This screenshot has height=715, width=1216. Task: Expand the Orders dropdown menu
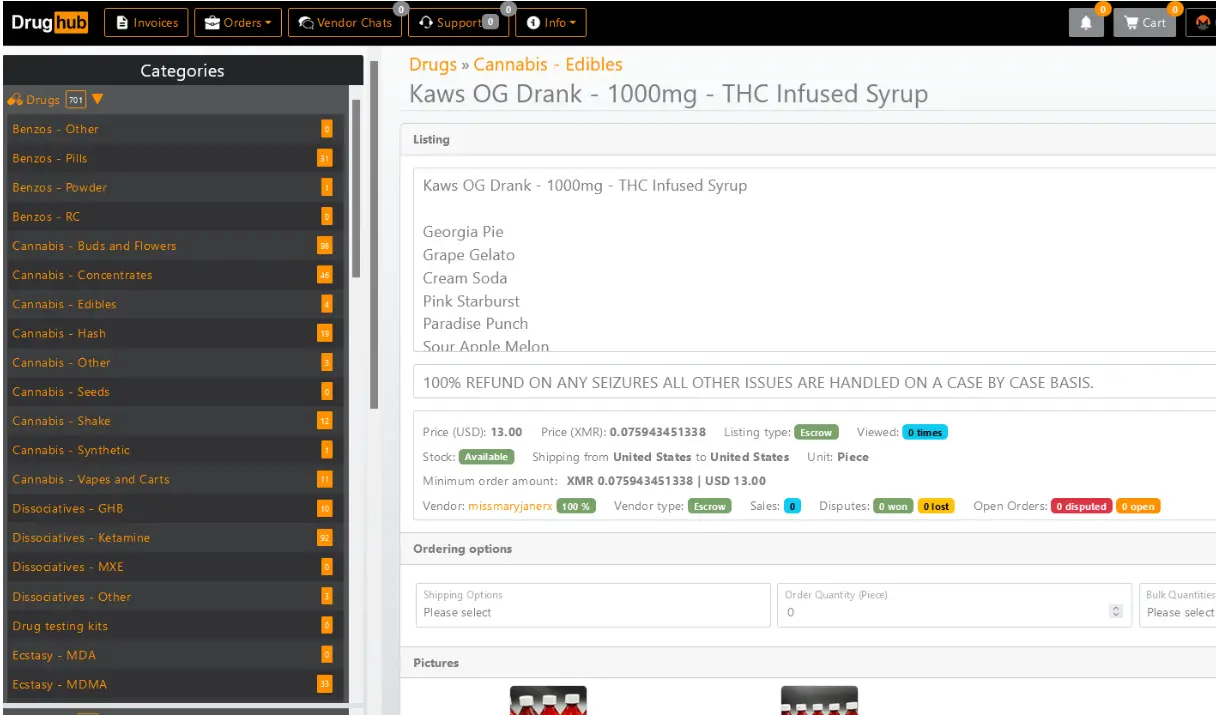coord(238,23)
